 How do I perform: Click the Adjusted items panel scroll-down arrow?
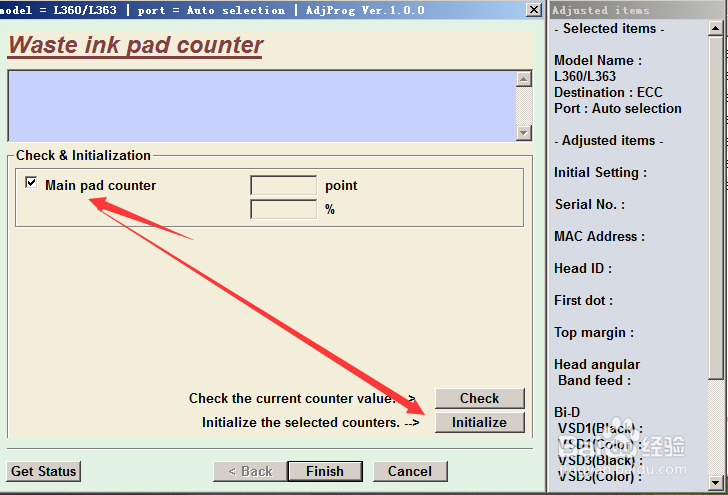715,483
